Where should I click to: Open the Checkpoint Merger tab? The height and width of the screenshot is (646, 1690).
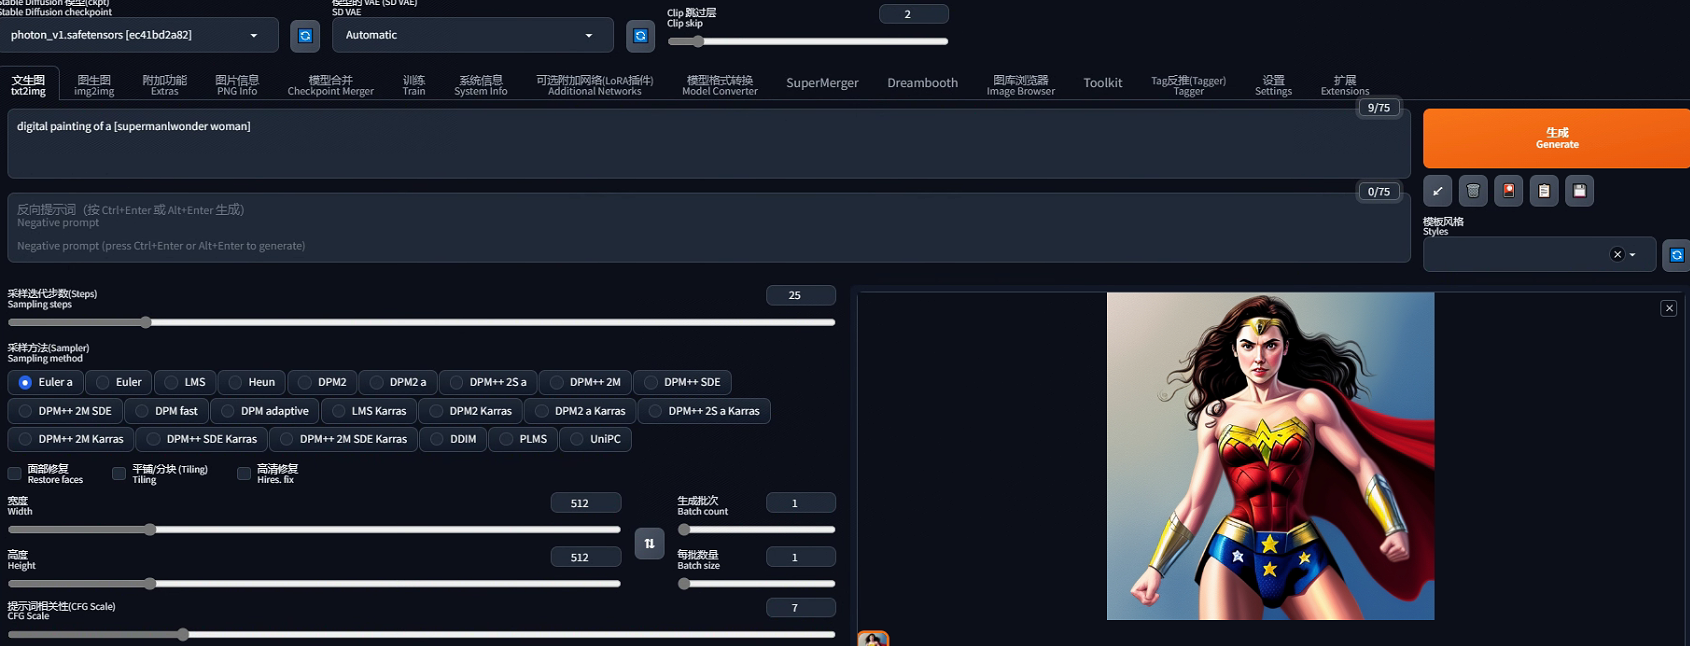[330, 85]
